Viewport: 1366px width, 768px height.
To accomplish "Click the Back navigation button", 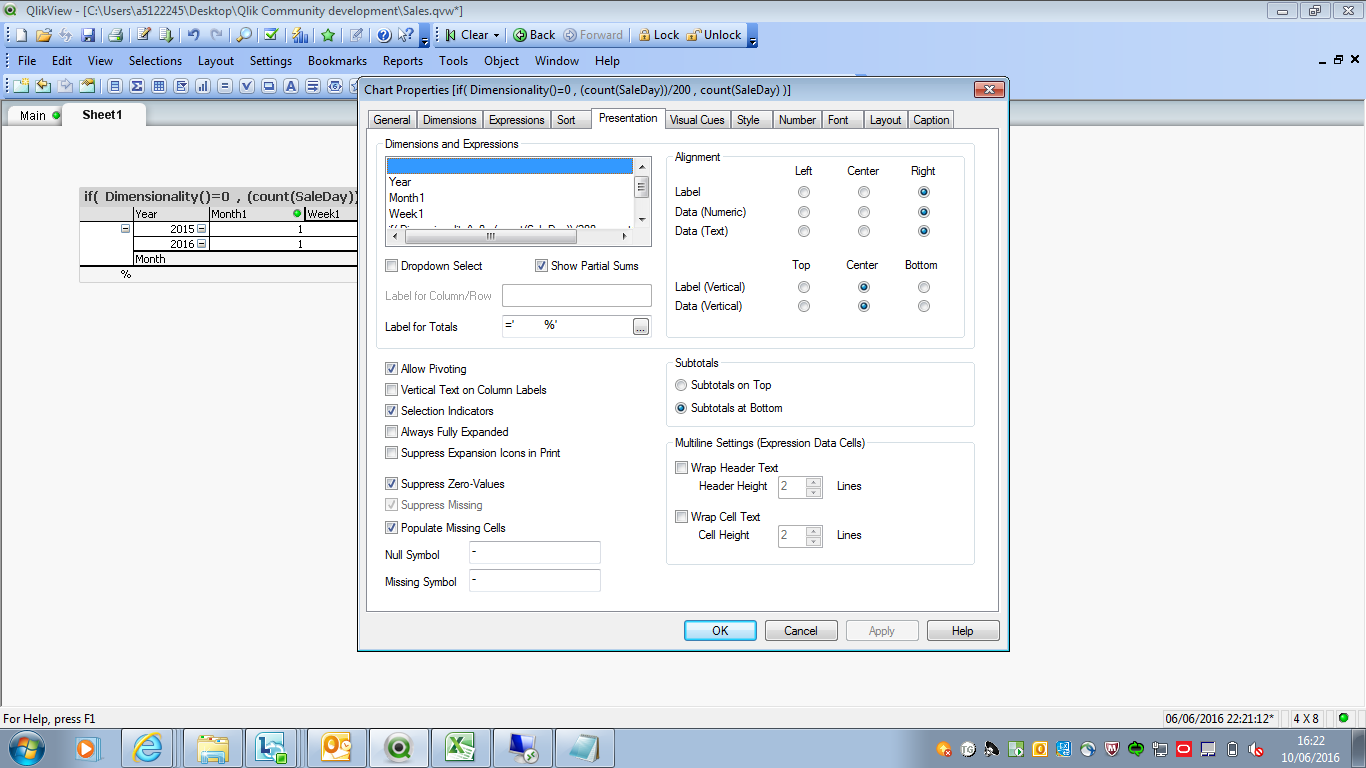I will (534, 35).
